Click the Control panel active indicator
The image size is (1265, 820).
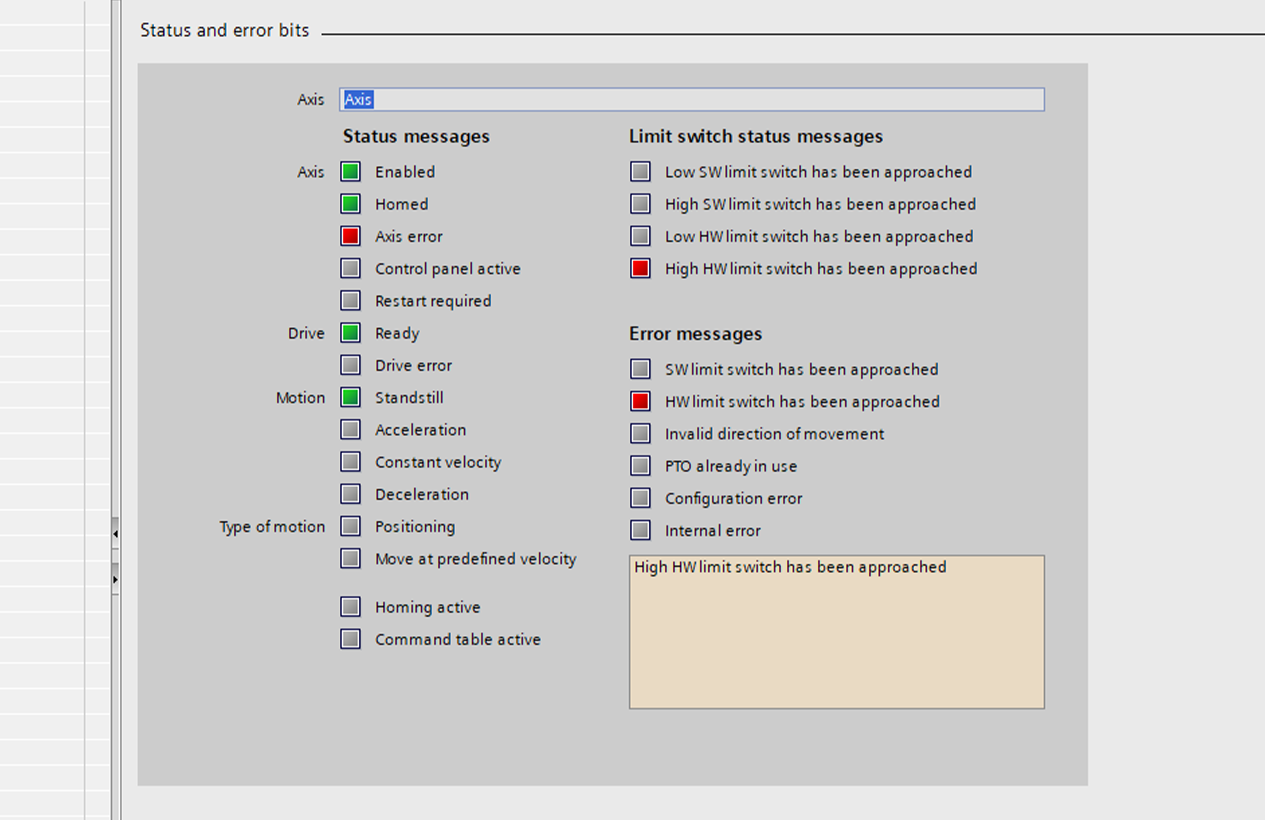point(350,268)
